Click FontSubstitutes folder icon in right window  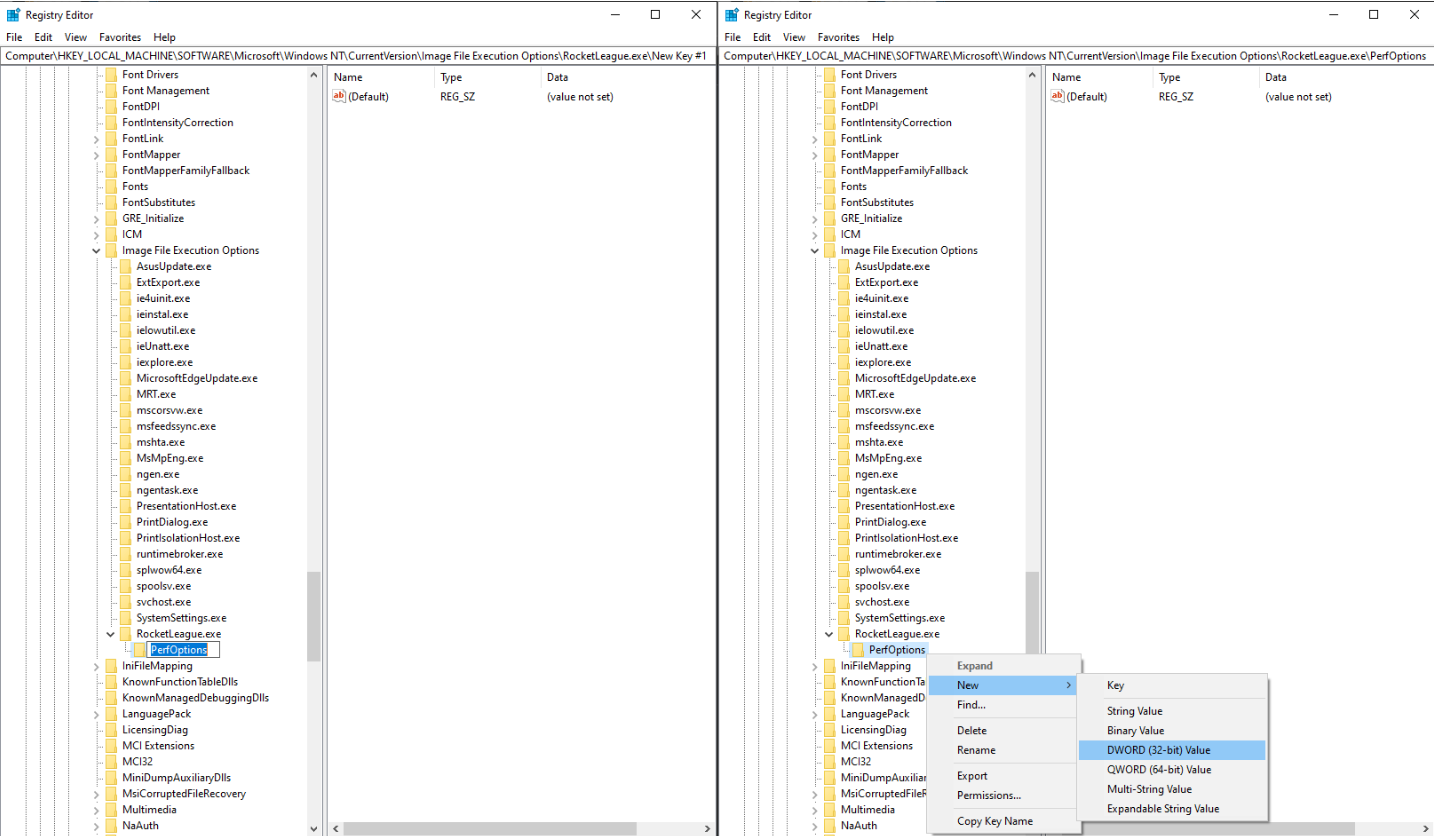click(x=829, y=203)
